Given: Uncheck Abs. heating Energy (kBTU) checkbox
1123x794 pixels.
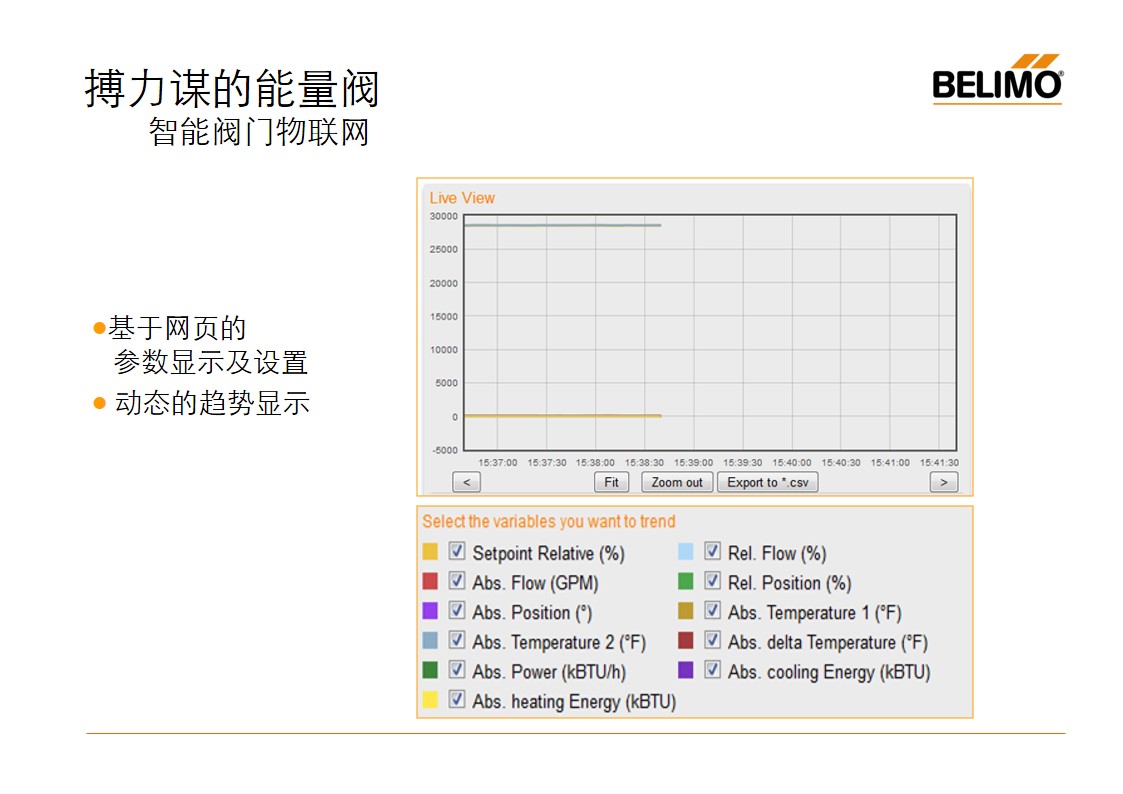Looking at the screenshot, I should 457,700.
